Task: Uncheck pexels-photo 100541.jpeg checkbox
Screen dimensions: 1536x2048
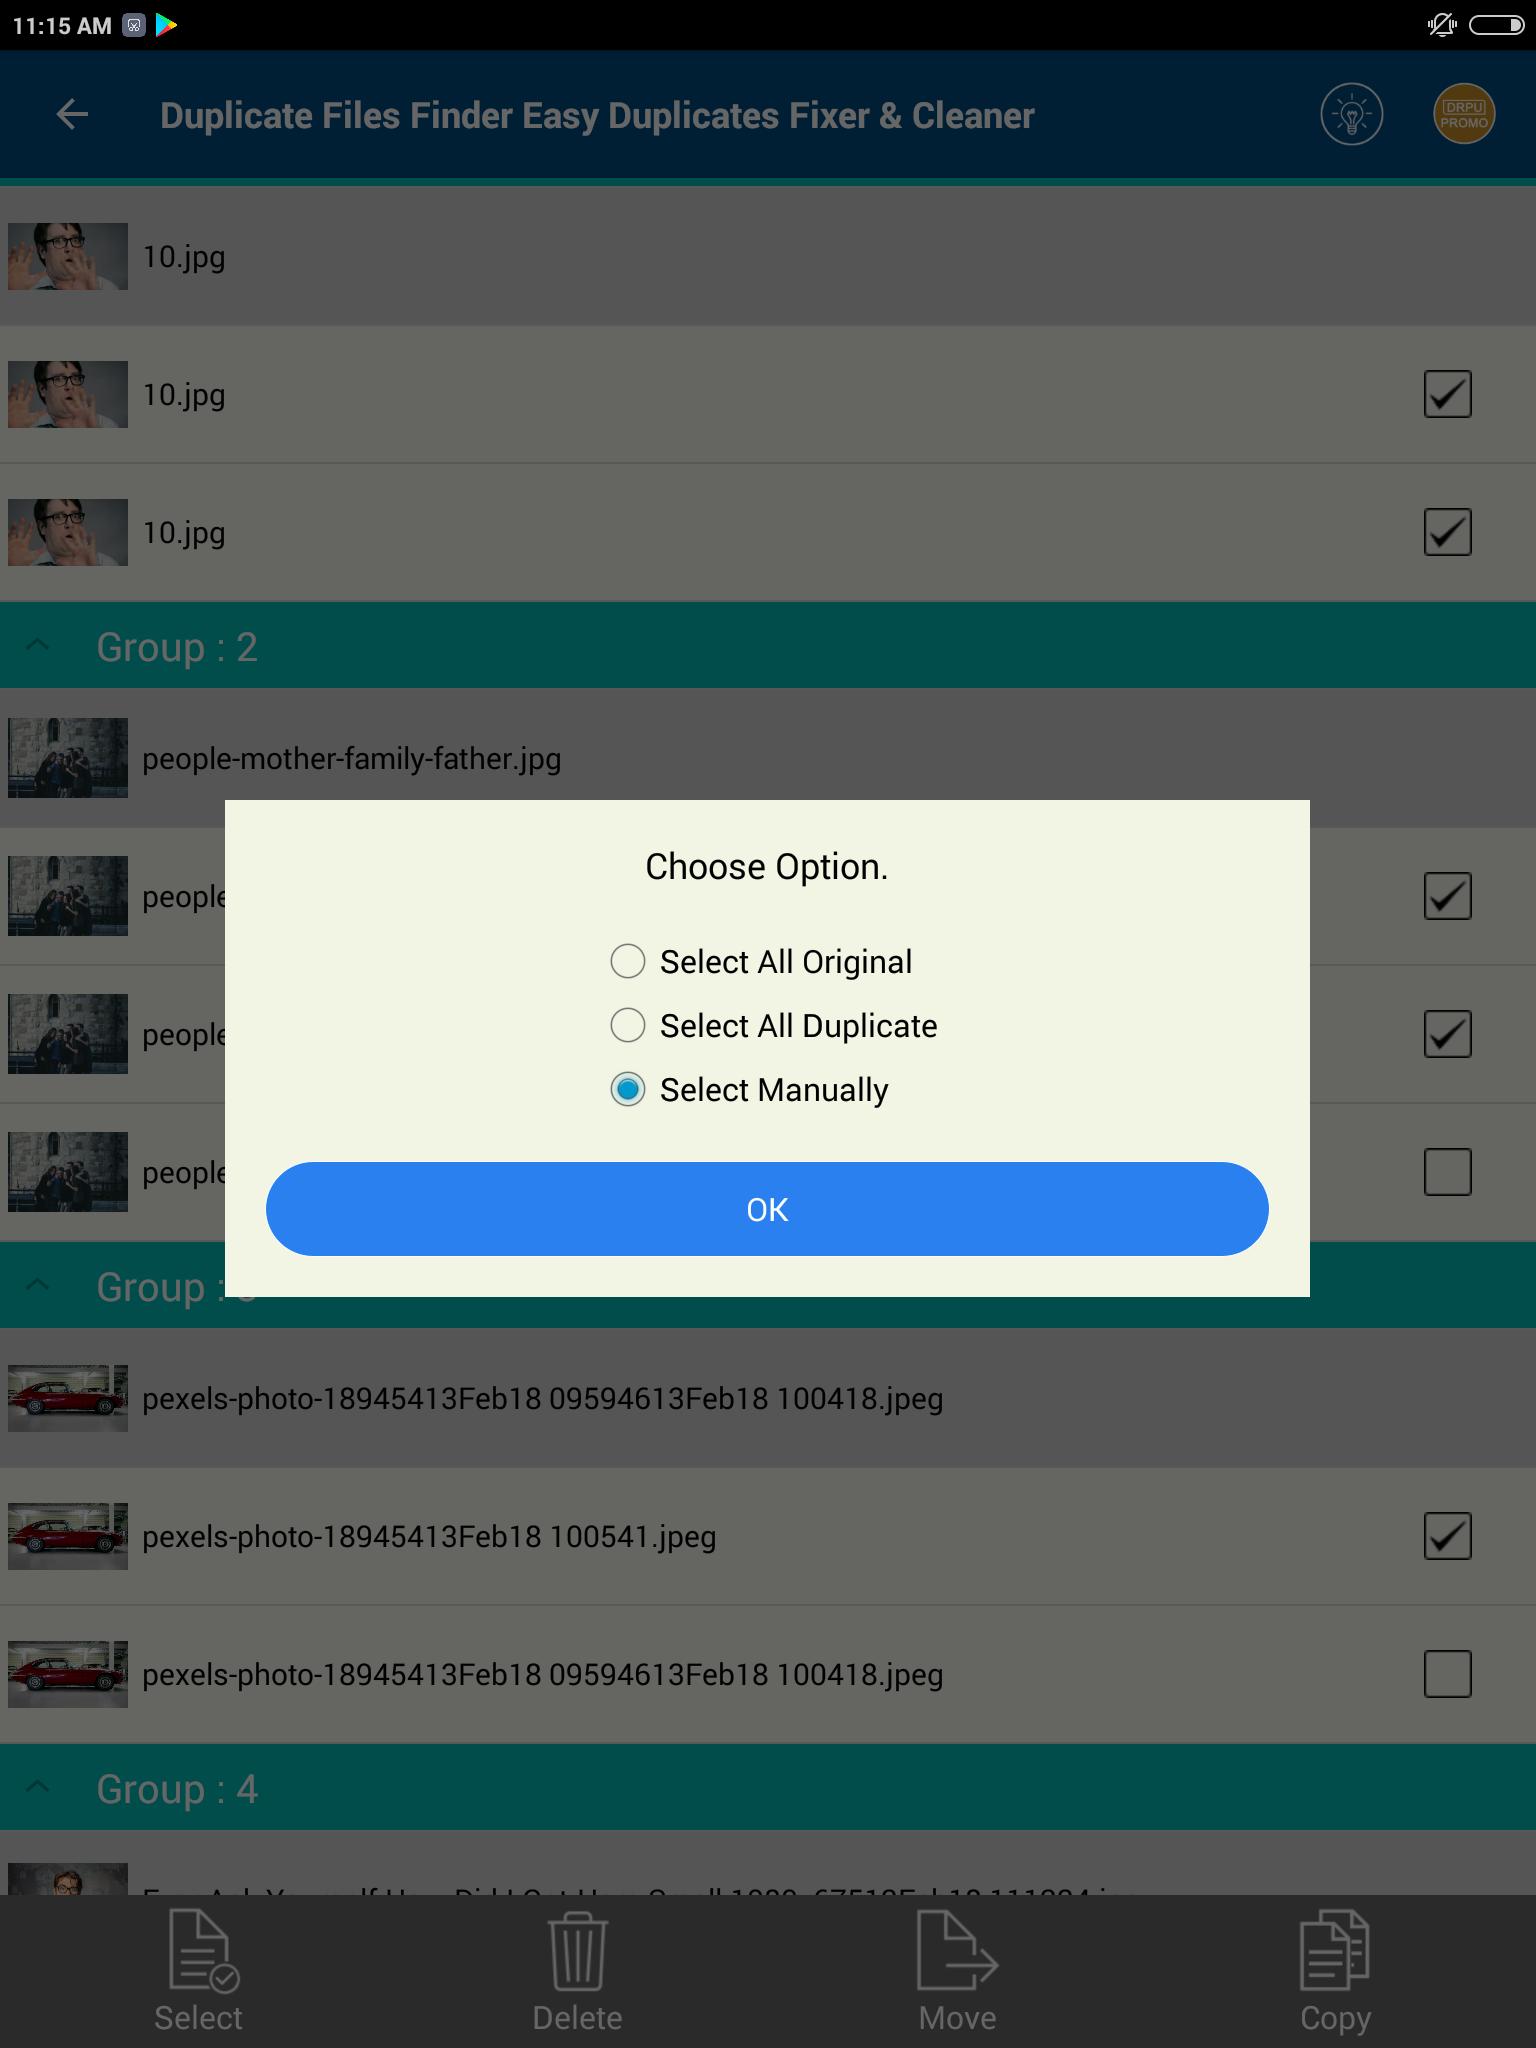Action: (1447, 1536)
